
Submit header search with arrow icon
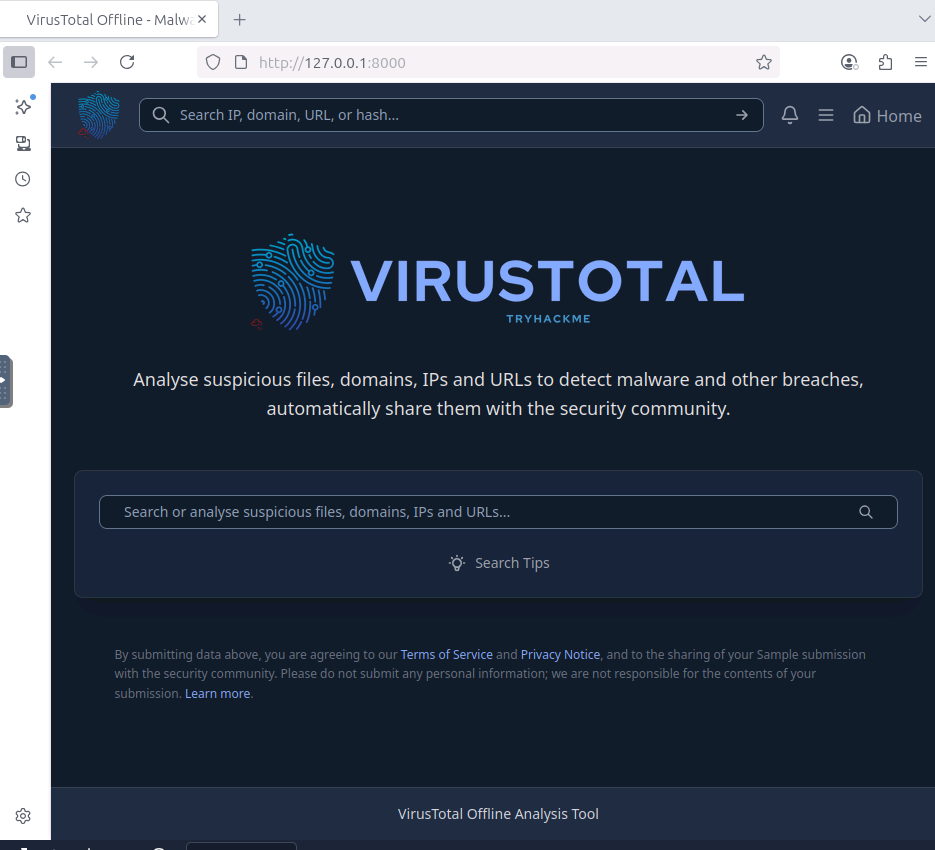(742, 115)
